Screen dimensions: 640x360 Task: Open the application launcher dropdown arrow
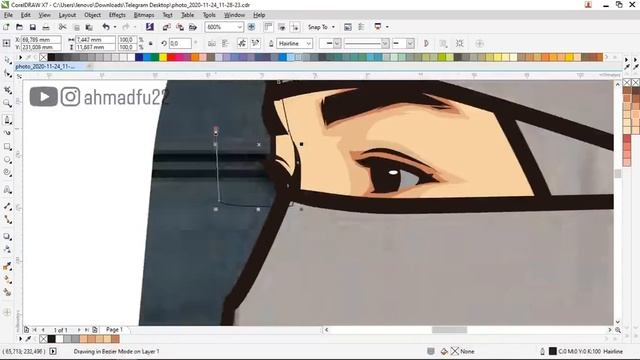[x=387, y=27]
